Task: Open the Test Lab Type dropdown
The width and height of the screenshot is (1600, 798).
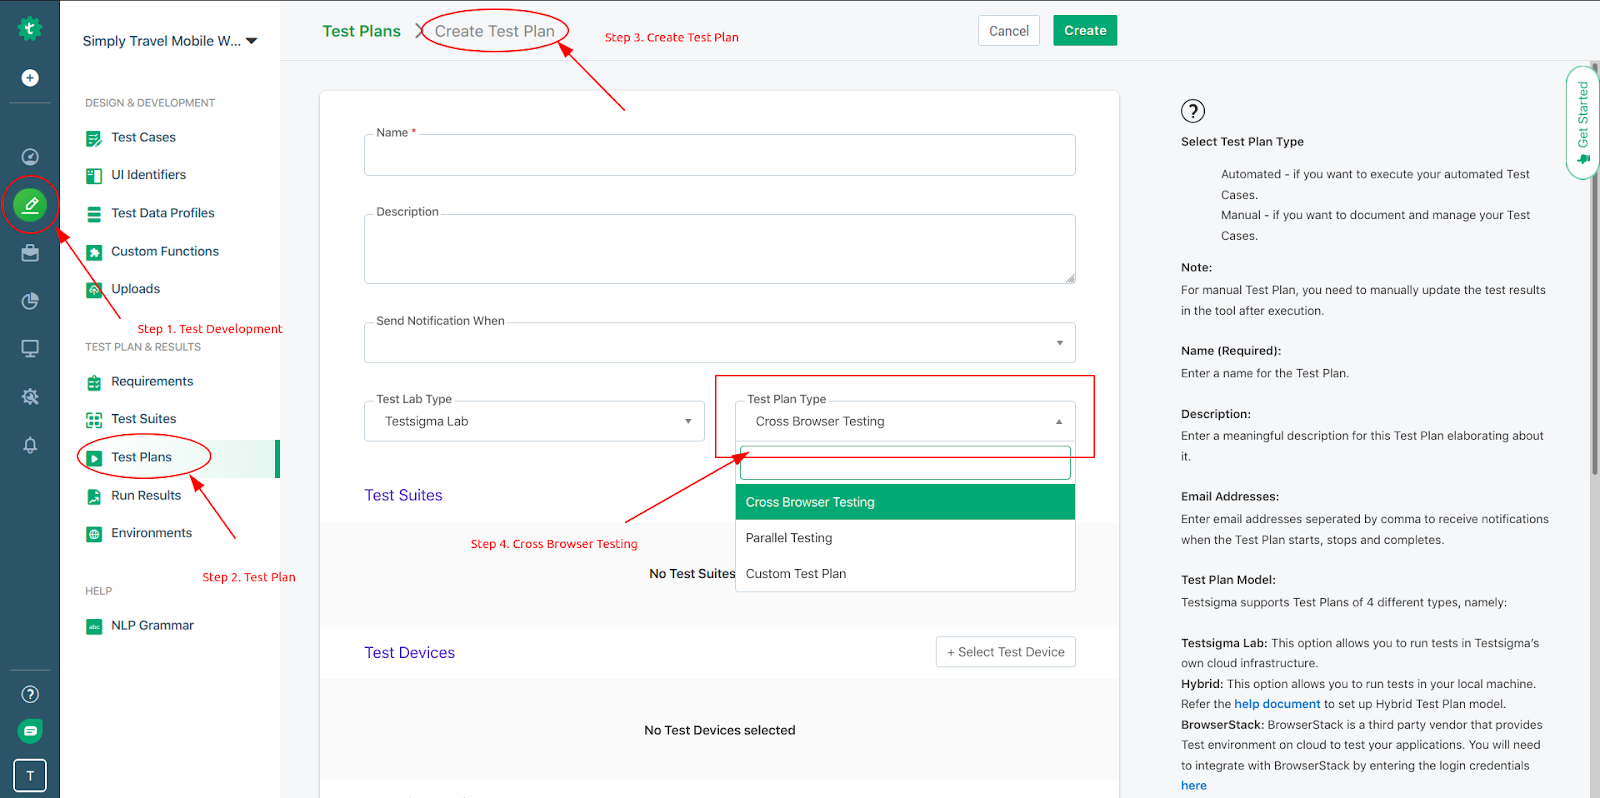Action: pyautogui.click(x=534, y=421)
